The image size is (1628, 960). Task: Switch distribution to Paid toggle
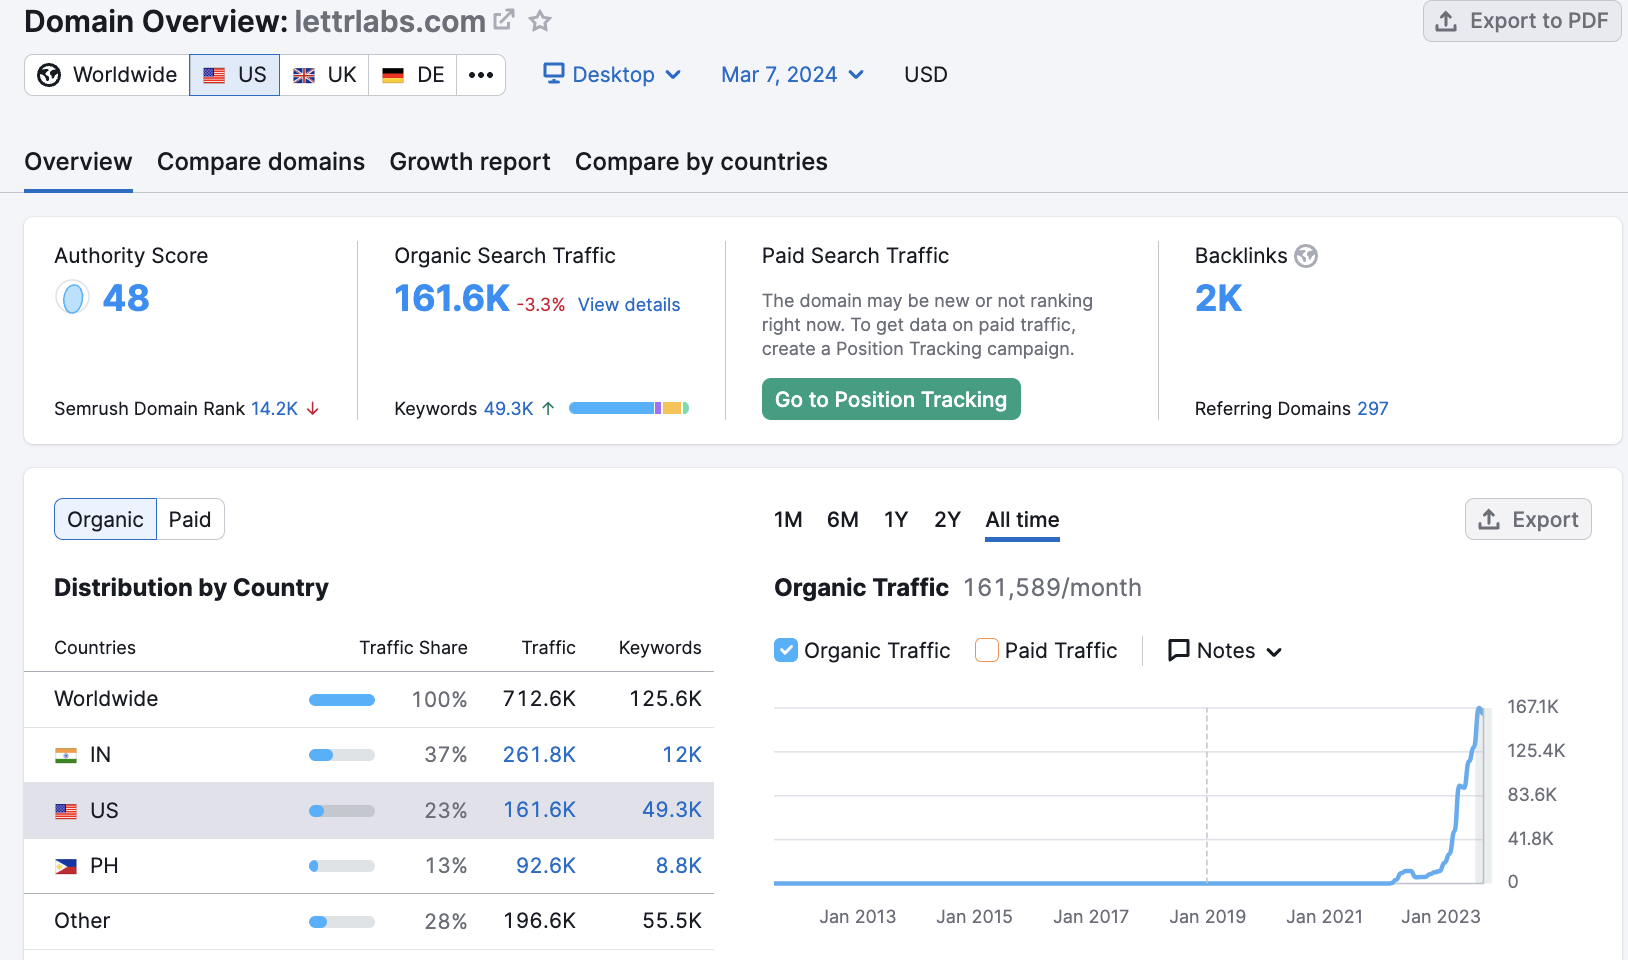(x=190, y=520)
